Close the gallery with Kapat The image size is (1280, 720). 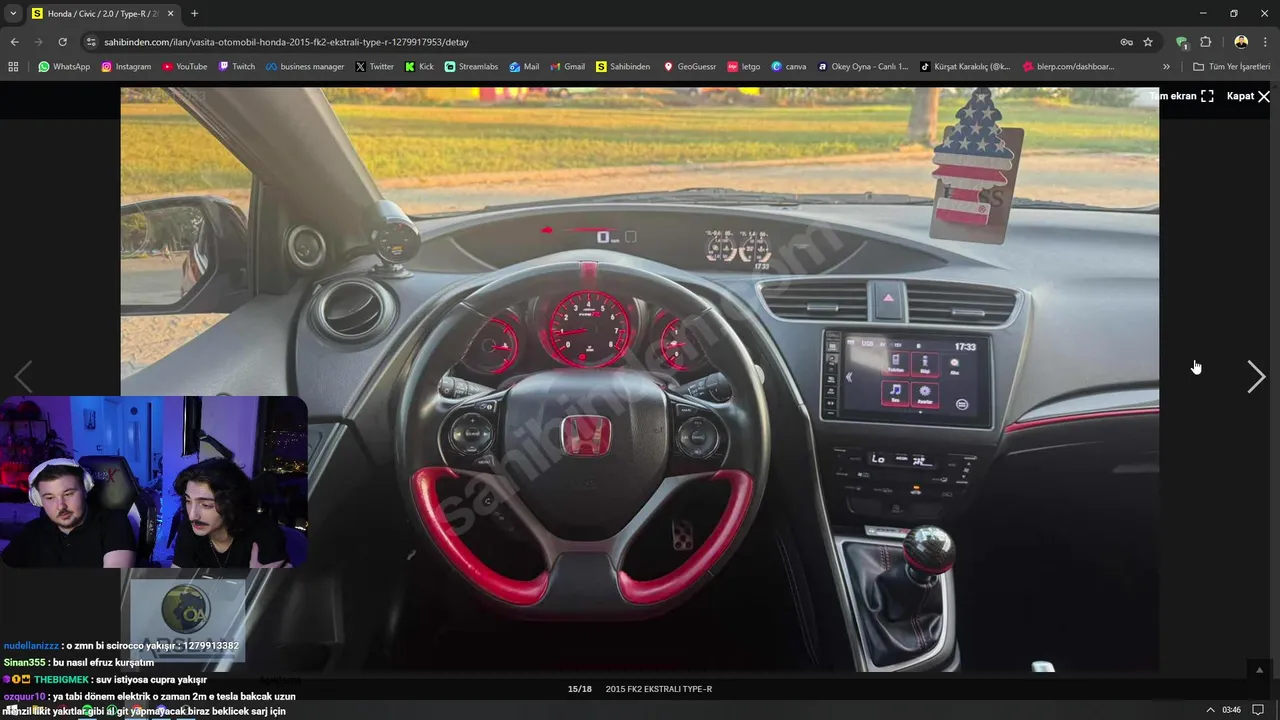pos(1248,96)
